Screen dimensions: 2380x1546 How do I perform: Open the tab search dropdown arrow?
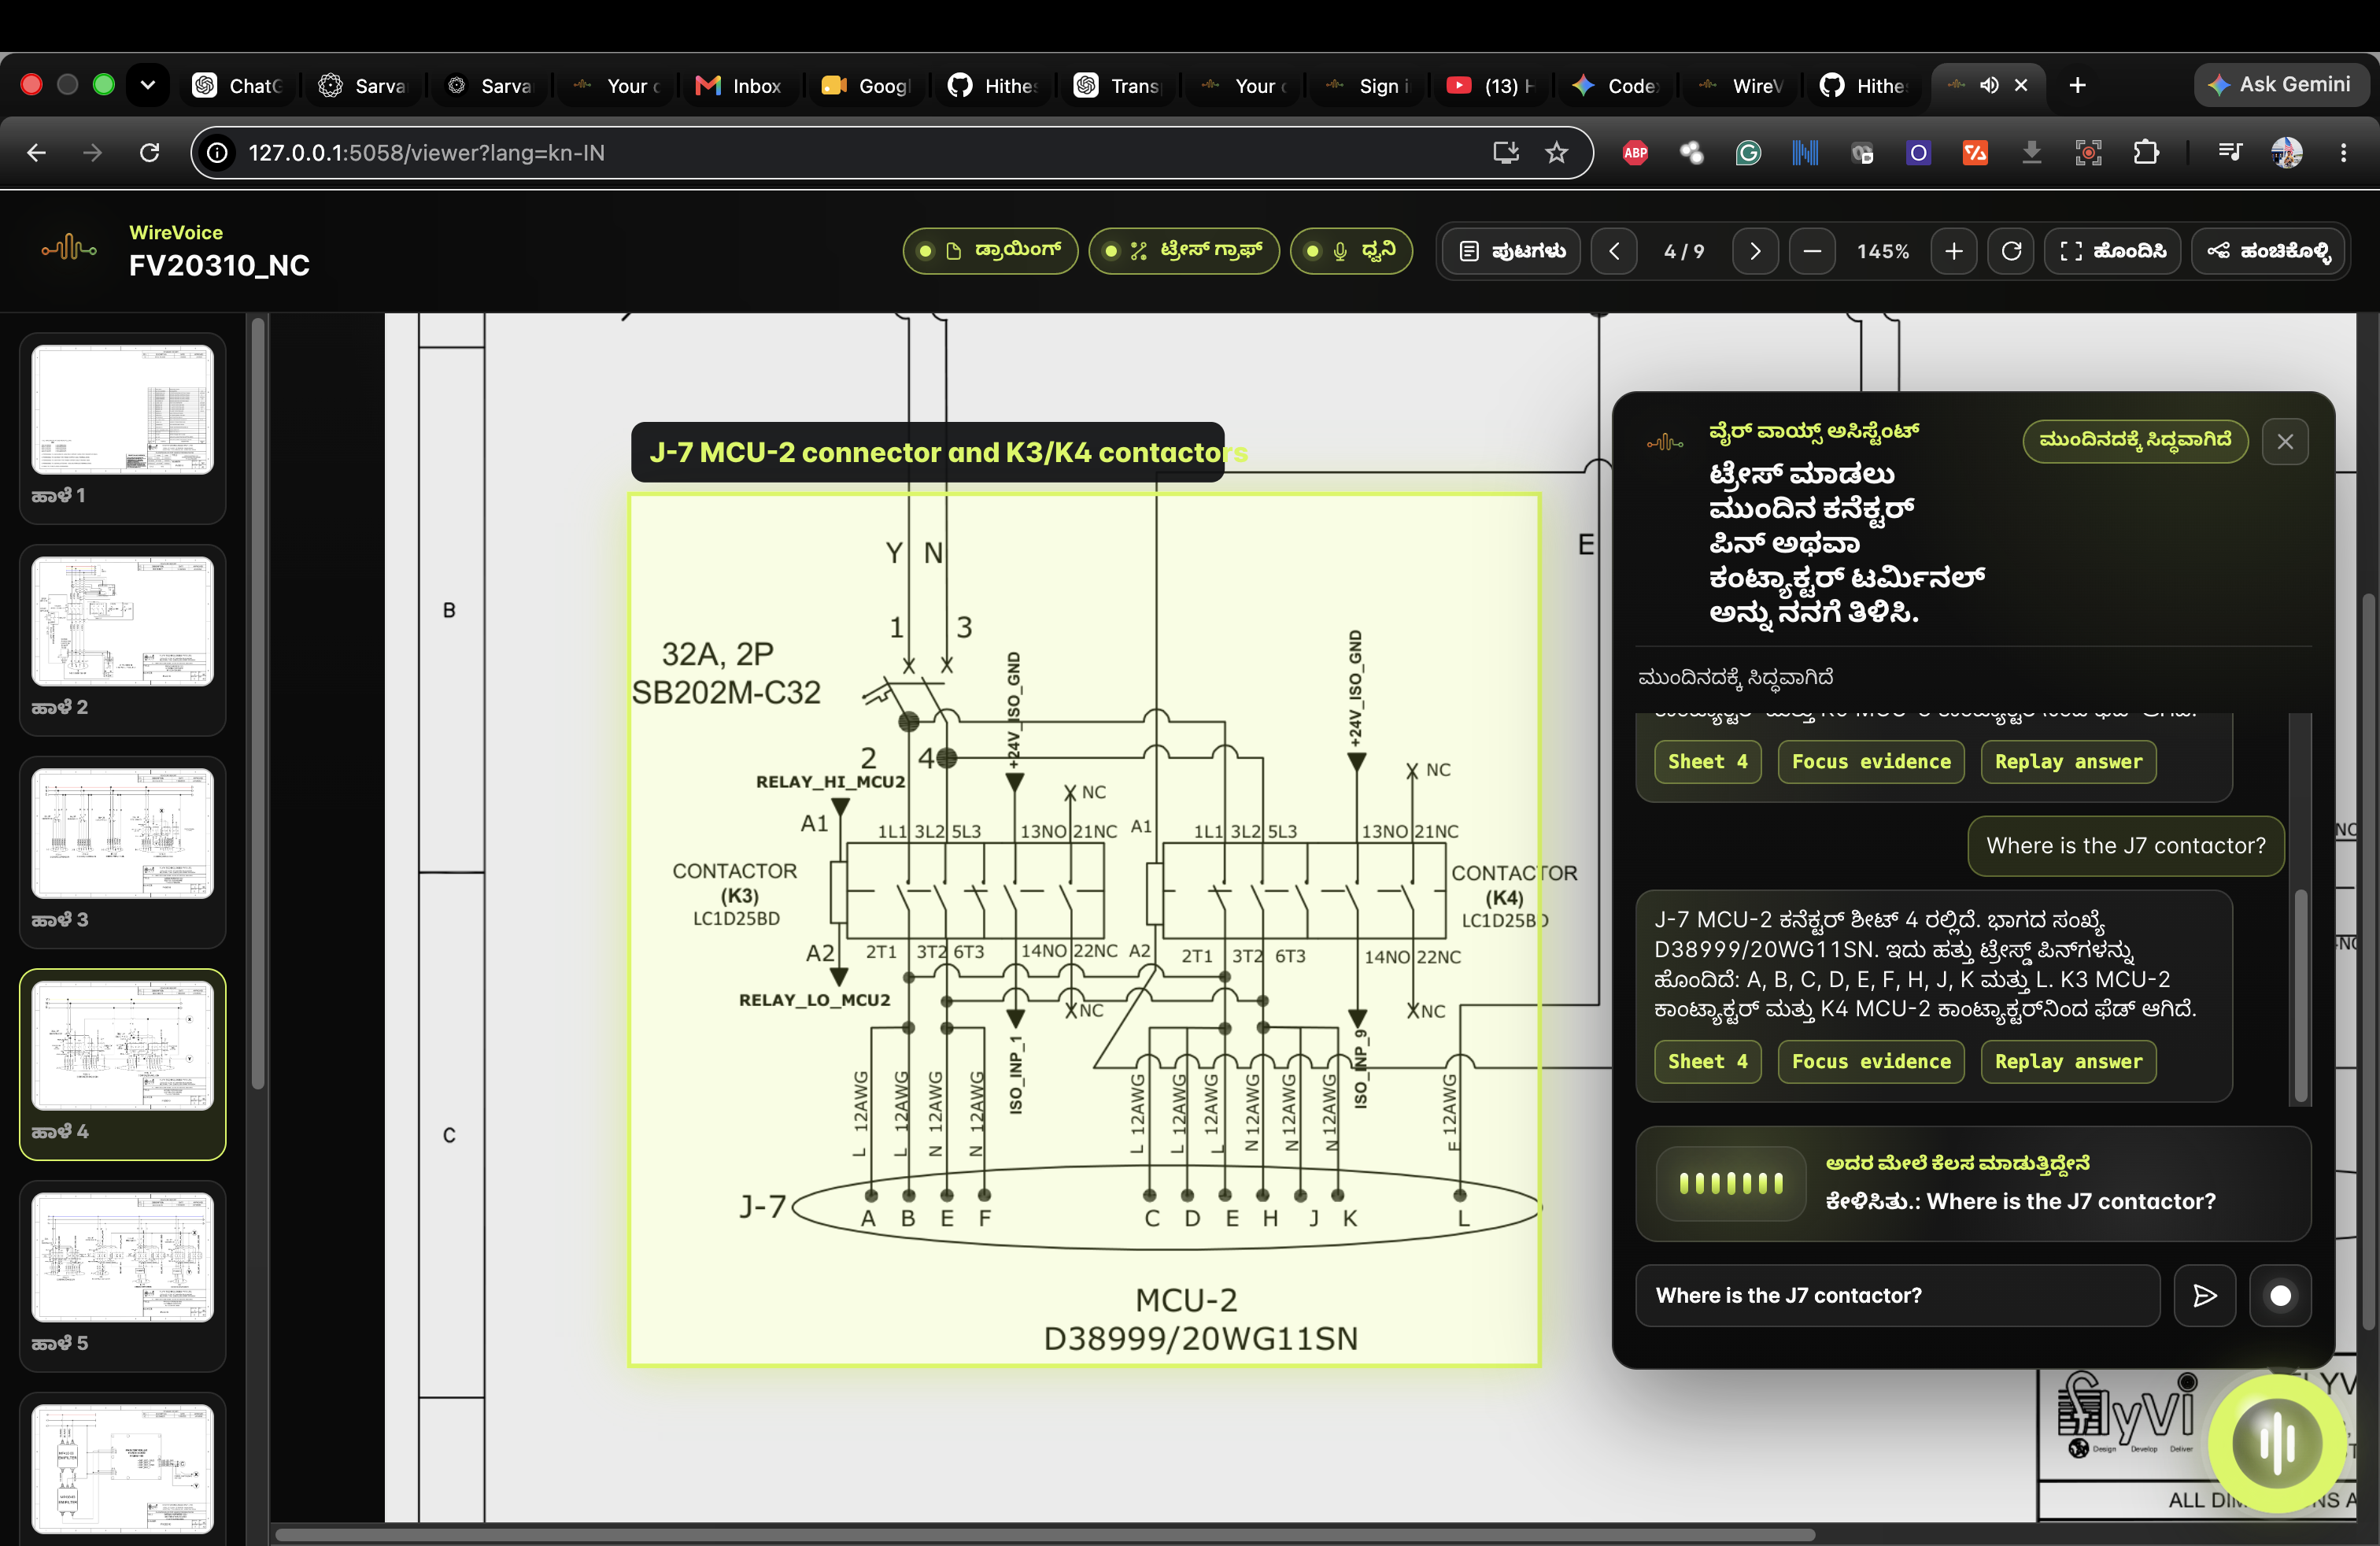148,85
